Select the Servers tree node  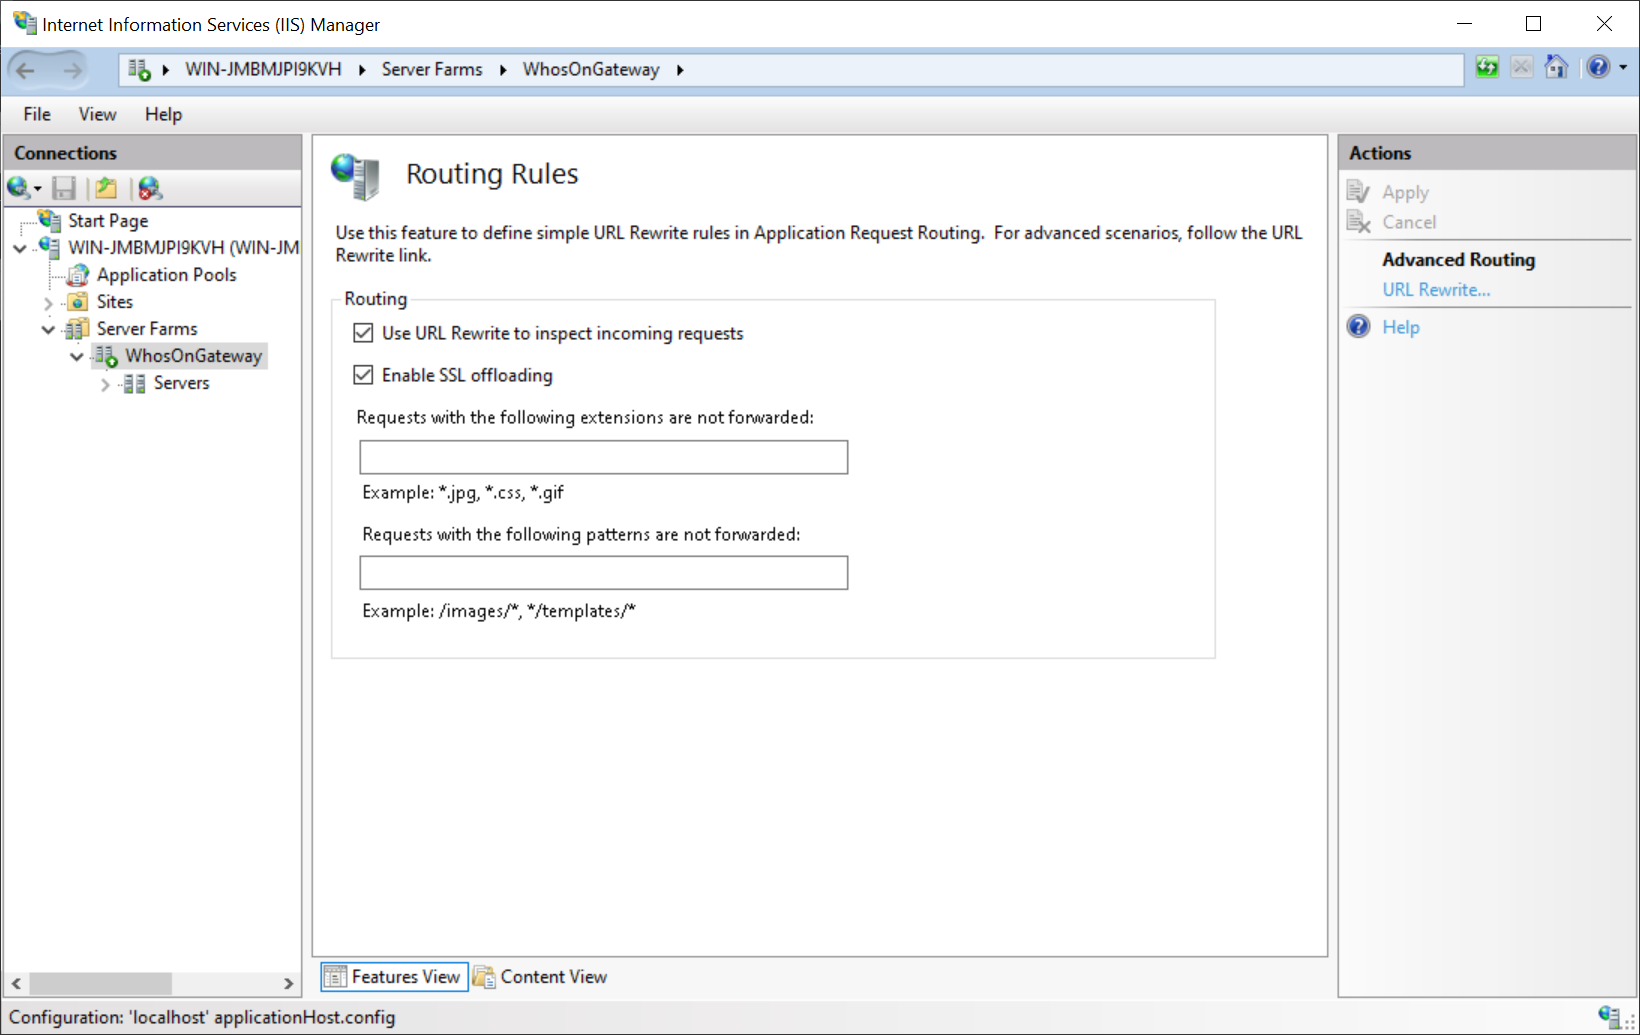181,382
